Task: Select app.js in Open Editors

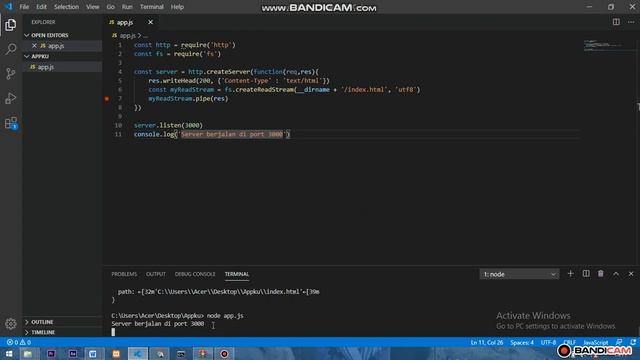Action: 62,46
